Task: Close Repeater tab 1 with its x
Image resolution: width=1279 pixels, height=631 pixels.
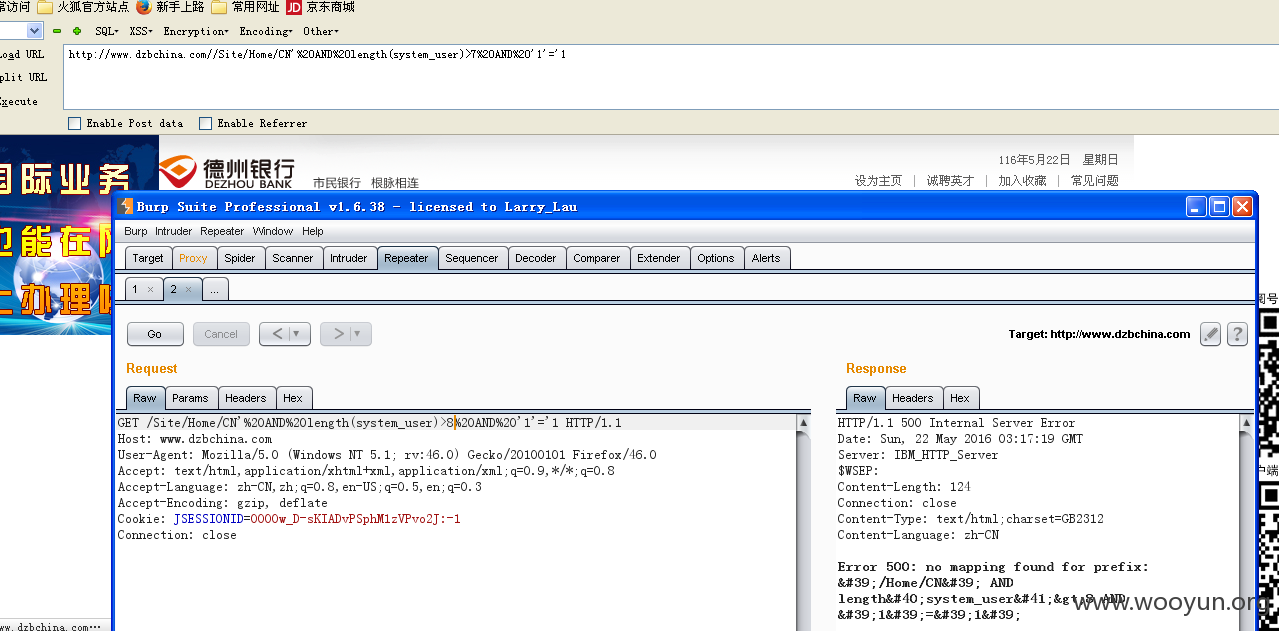Action: (150, 289)
